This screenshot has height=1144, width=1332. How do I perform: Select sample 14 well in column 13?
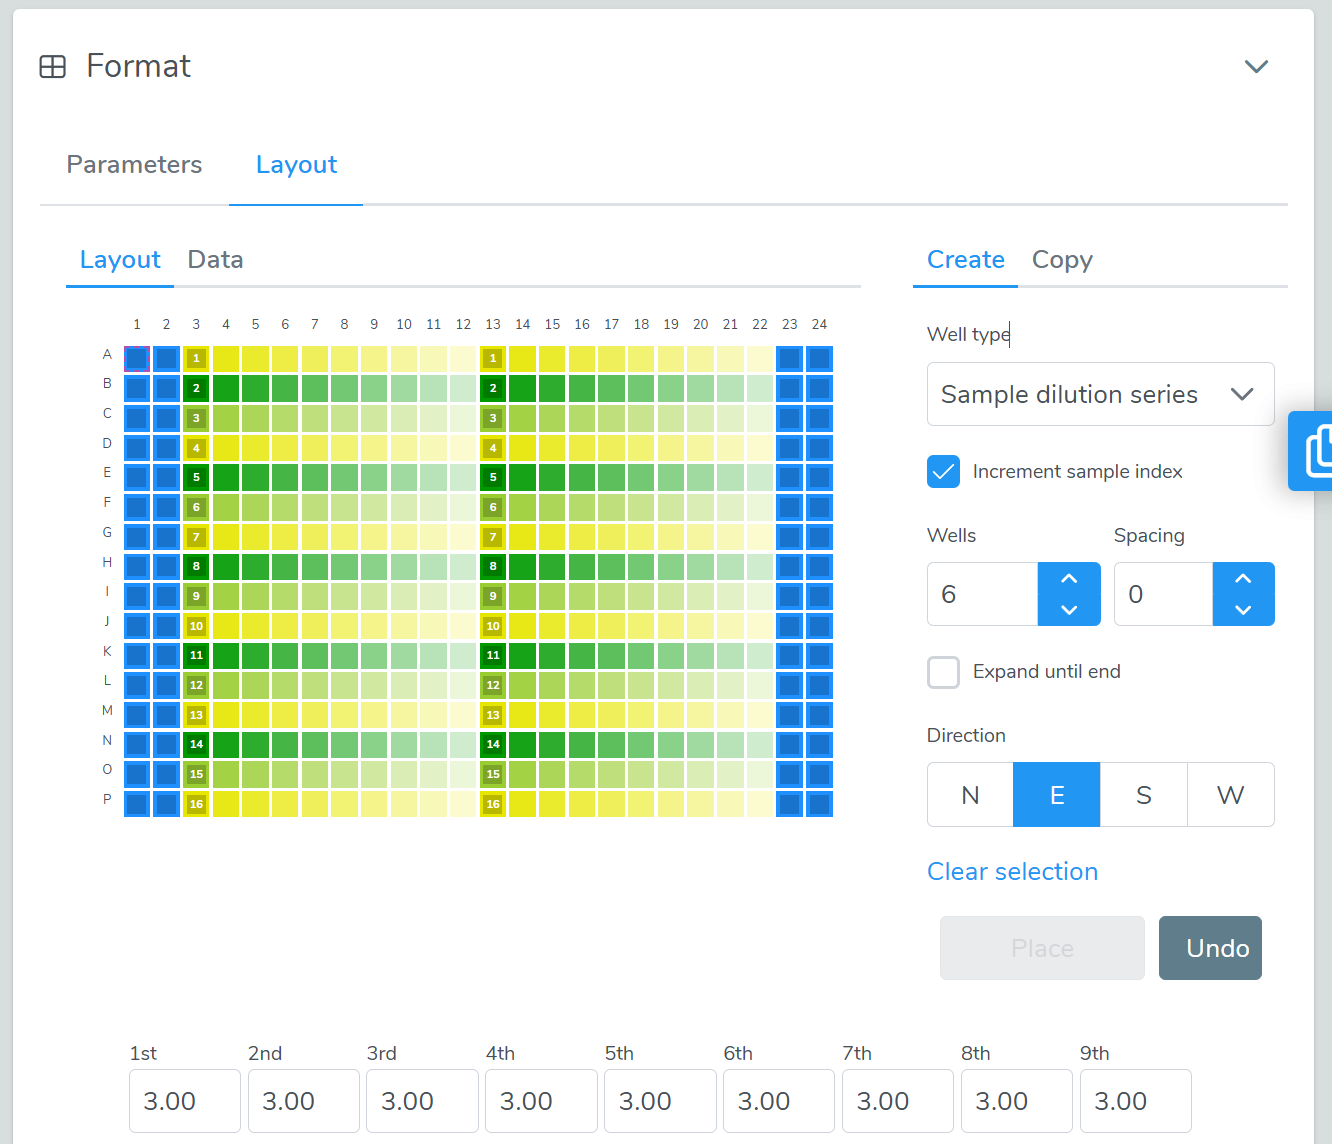[x=493, y=744]
